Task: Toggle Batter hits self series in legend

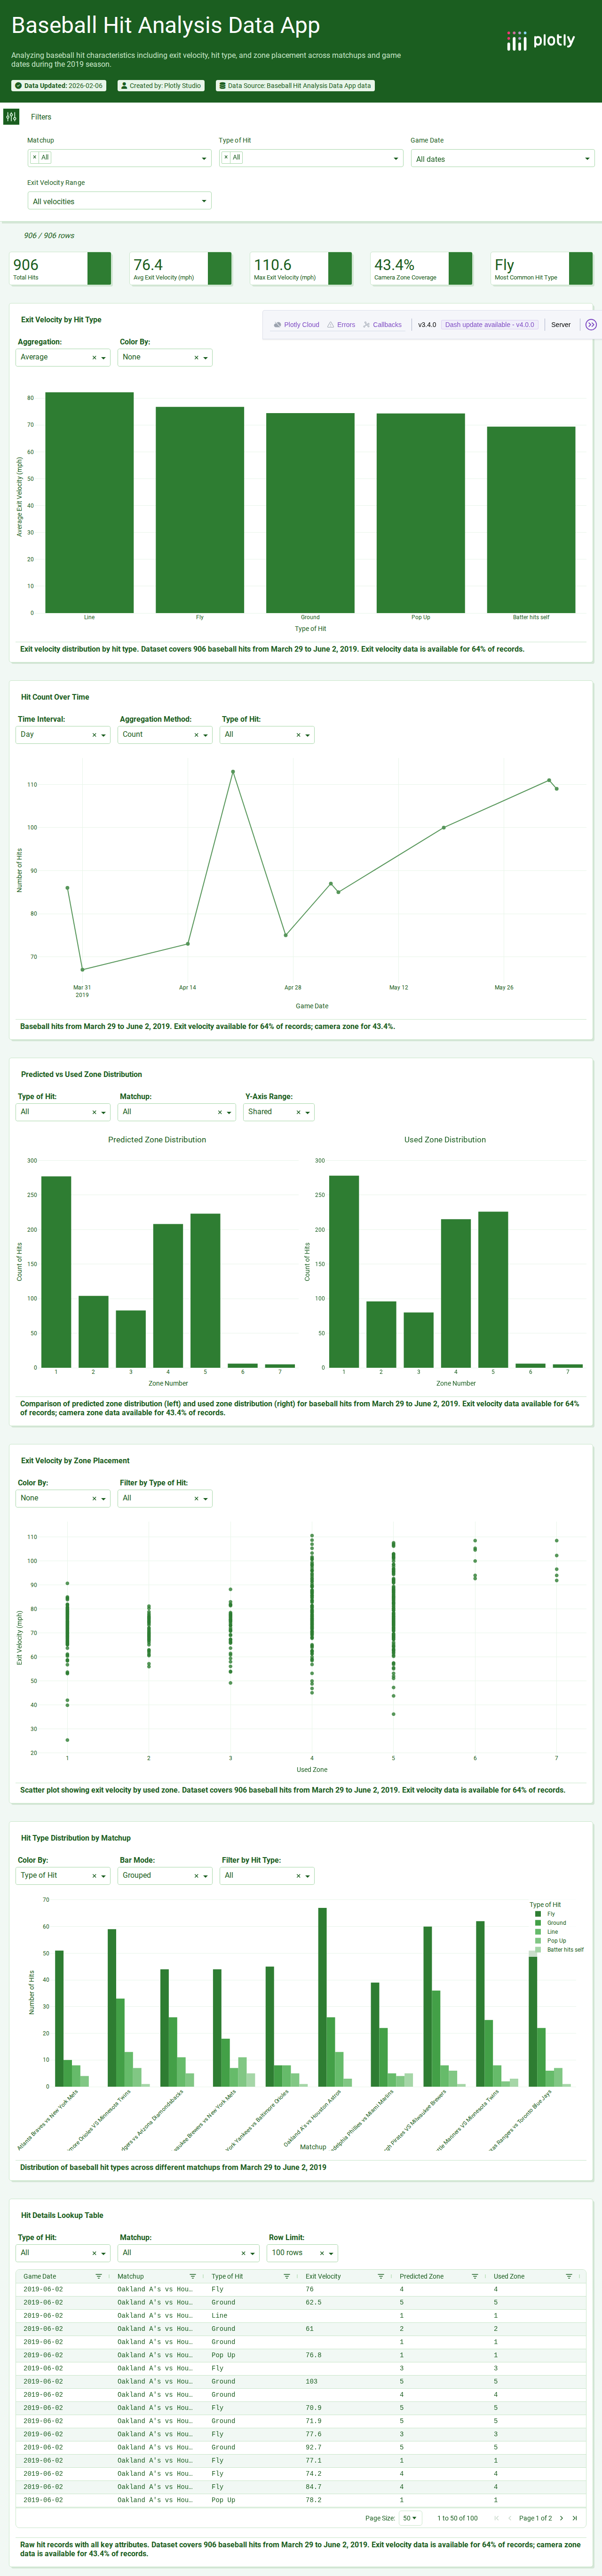Action: [x=560, y=1950]
